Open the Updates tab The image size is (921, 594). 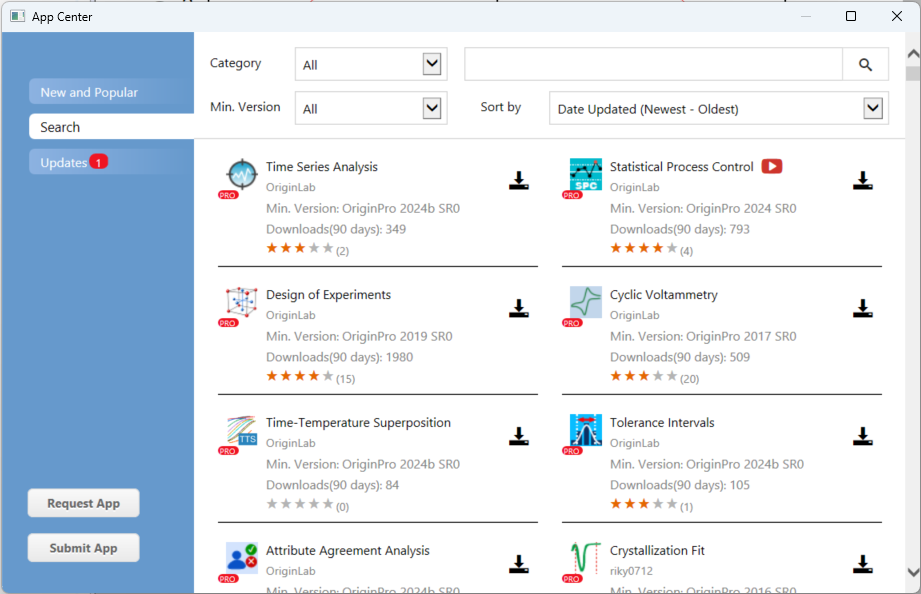coord(112,162)
